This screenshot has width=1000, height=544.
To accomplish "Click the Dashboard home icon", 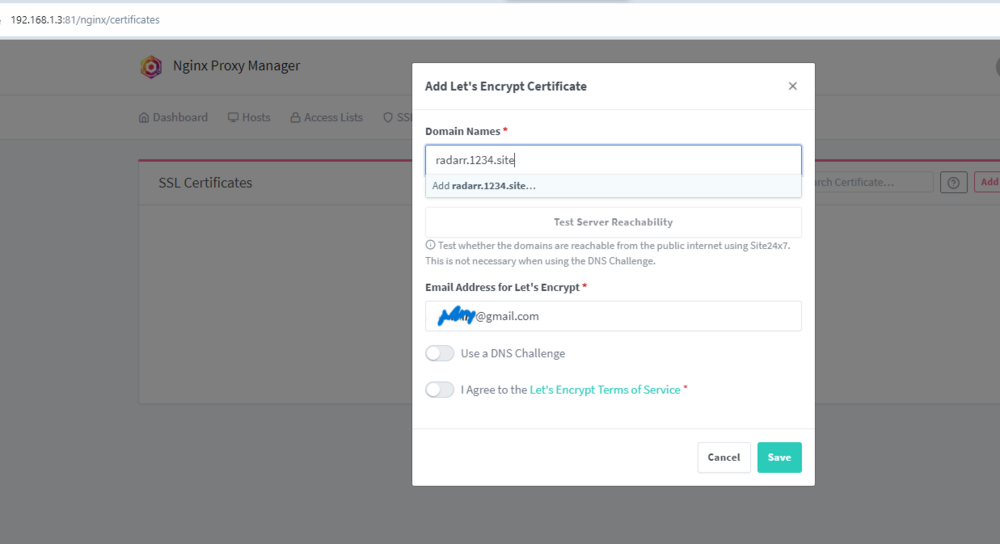I will click(x=144, y=117).
